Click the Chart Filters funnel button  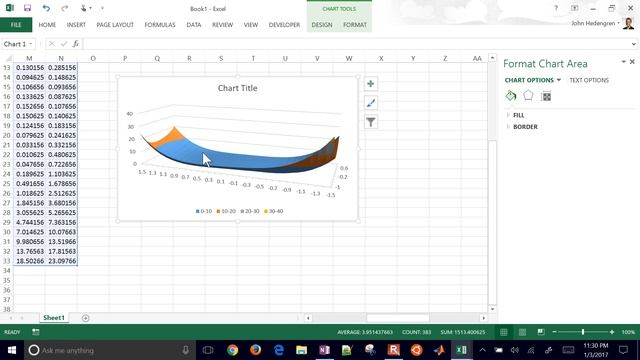click(371, 122)
